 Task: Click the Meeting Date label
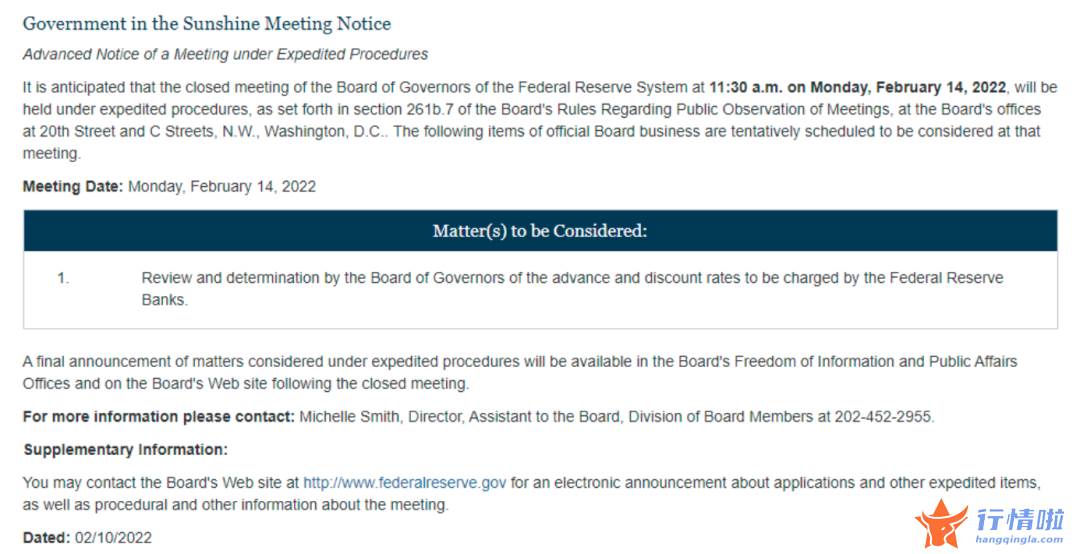[x=73, y=187]
